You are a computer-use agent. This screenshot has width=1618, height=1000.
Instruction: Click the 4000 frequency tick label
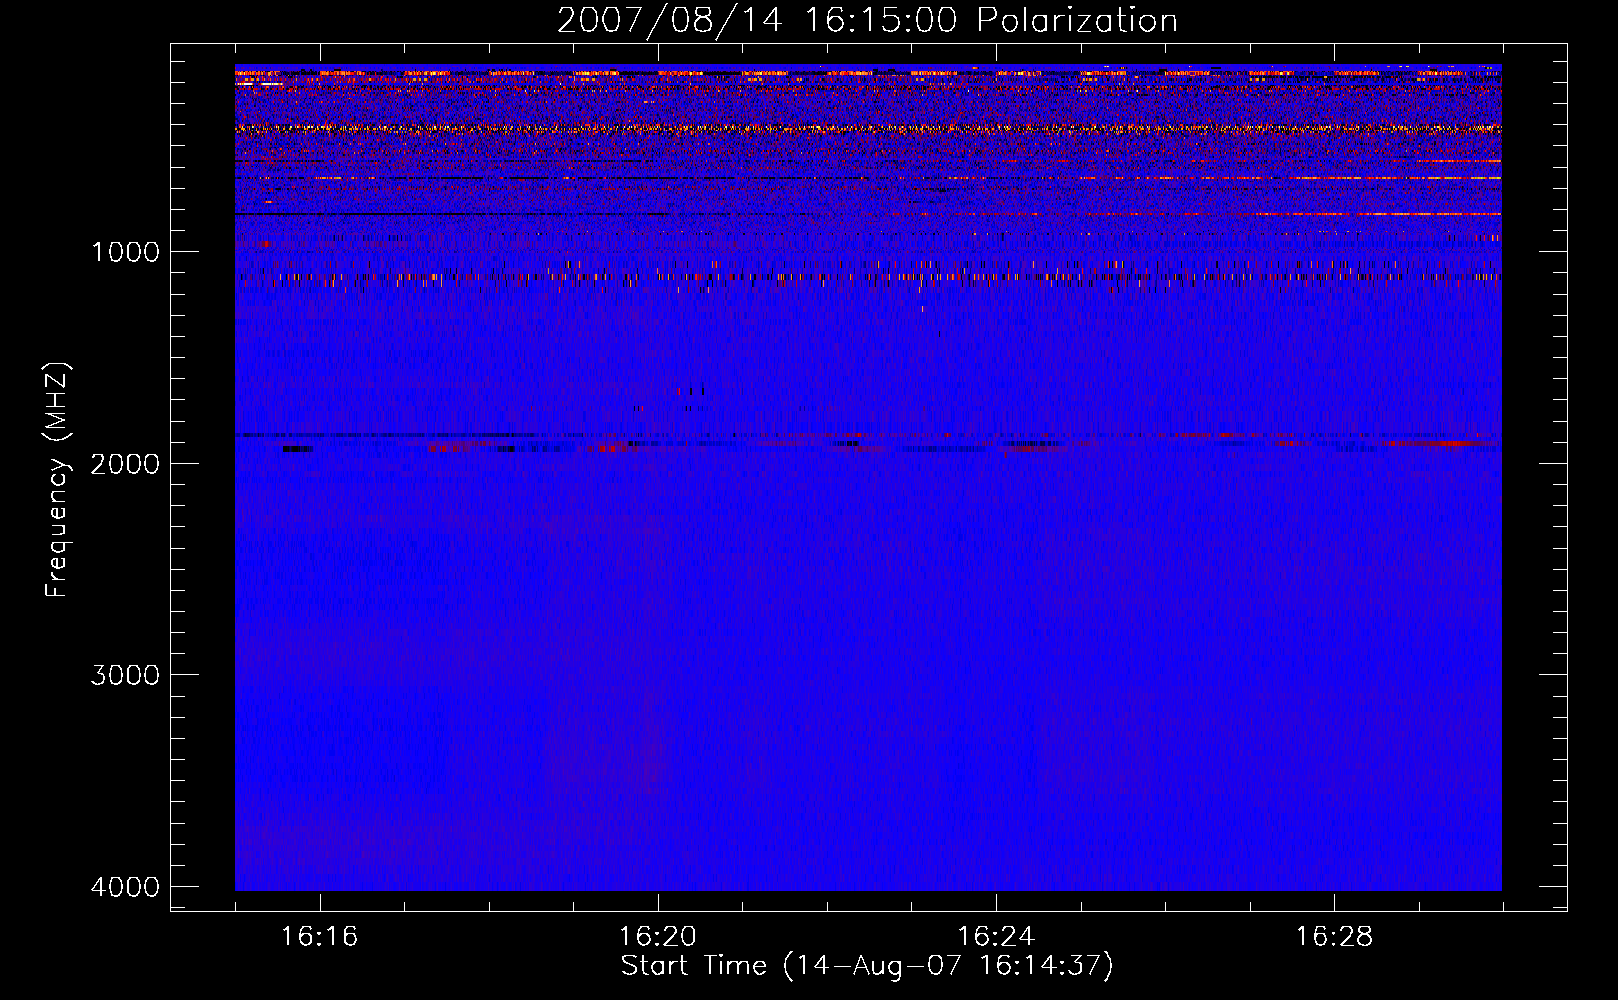(x=125, y=887)
